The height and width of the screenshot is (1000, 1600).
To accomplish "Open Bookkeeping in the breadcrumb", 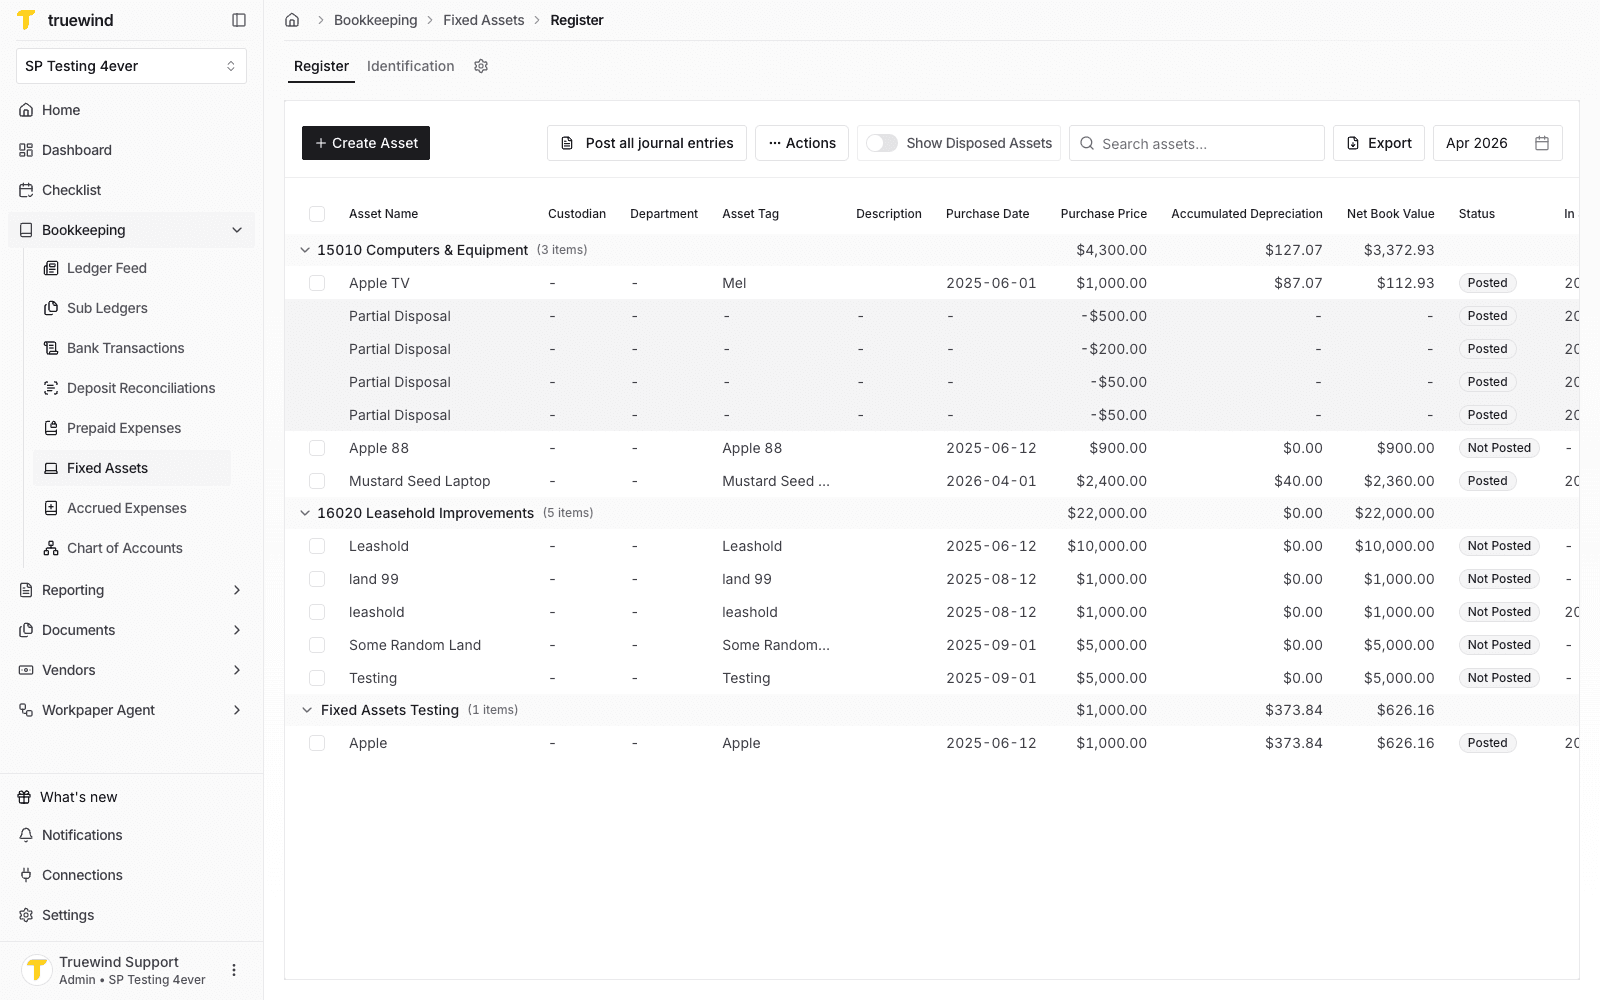I will (x=375, y=20).
